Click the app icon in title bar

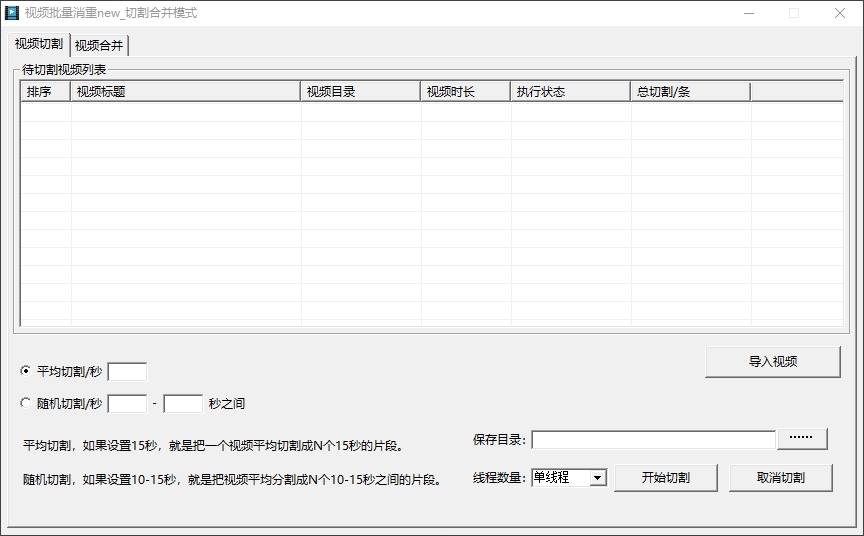click(x=12, y=13)
